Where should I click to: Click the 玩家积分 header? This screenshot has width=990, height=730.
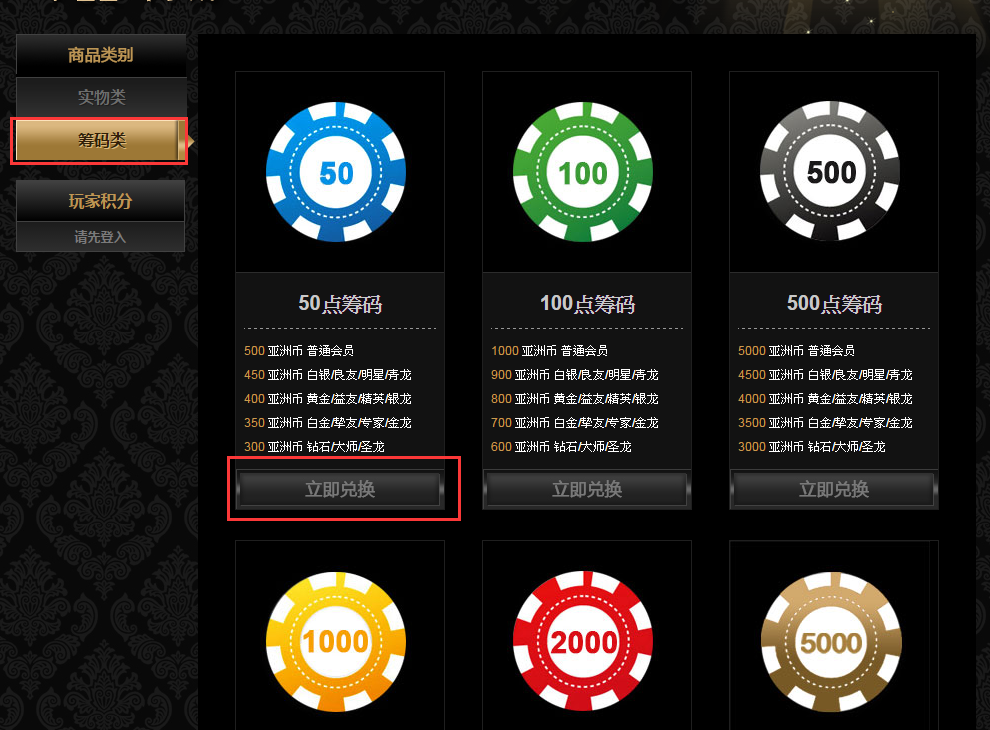pyautogui.click(x=100, y=201)
